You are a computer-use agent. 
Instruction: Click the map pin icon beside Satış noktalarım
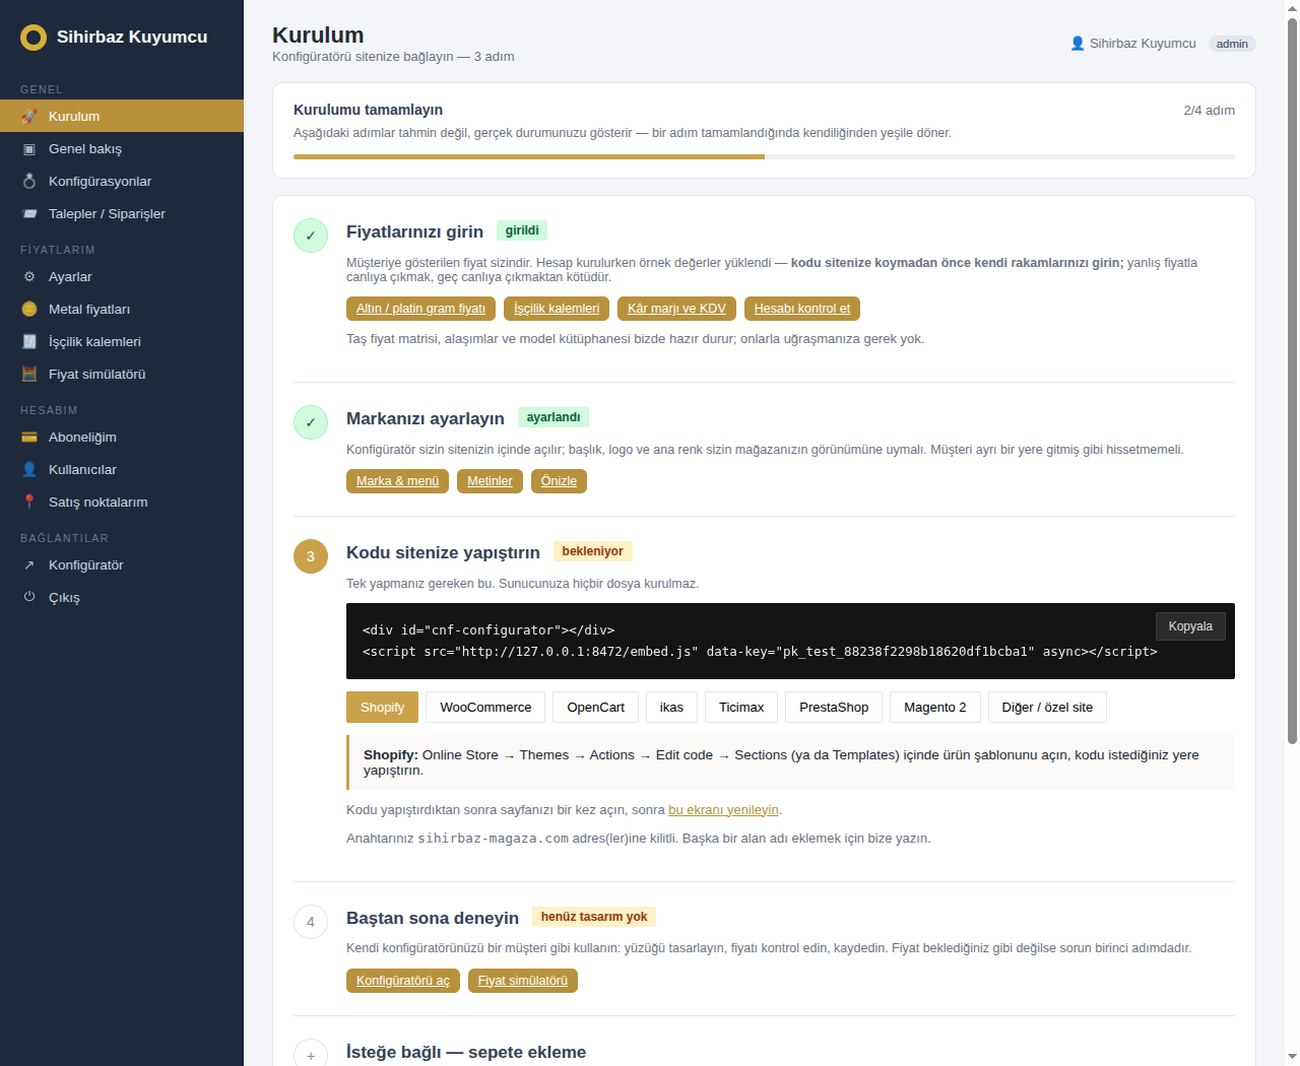(x=29, y=502)
